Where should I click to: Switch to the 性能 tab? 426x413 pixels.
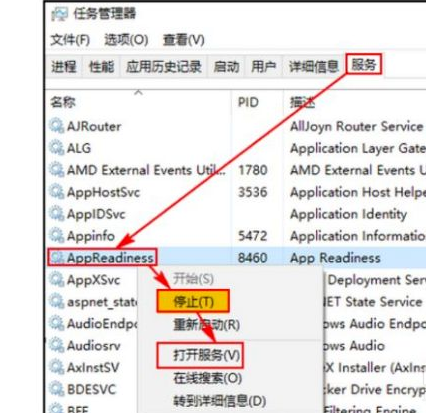[x=101, y=67]
